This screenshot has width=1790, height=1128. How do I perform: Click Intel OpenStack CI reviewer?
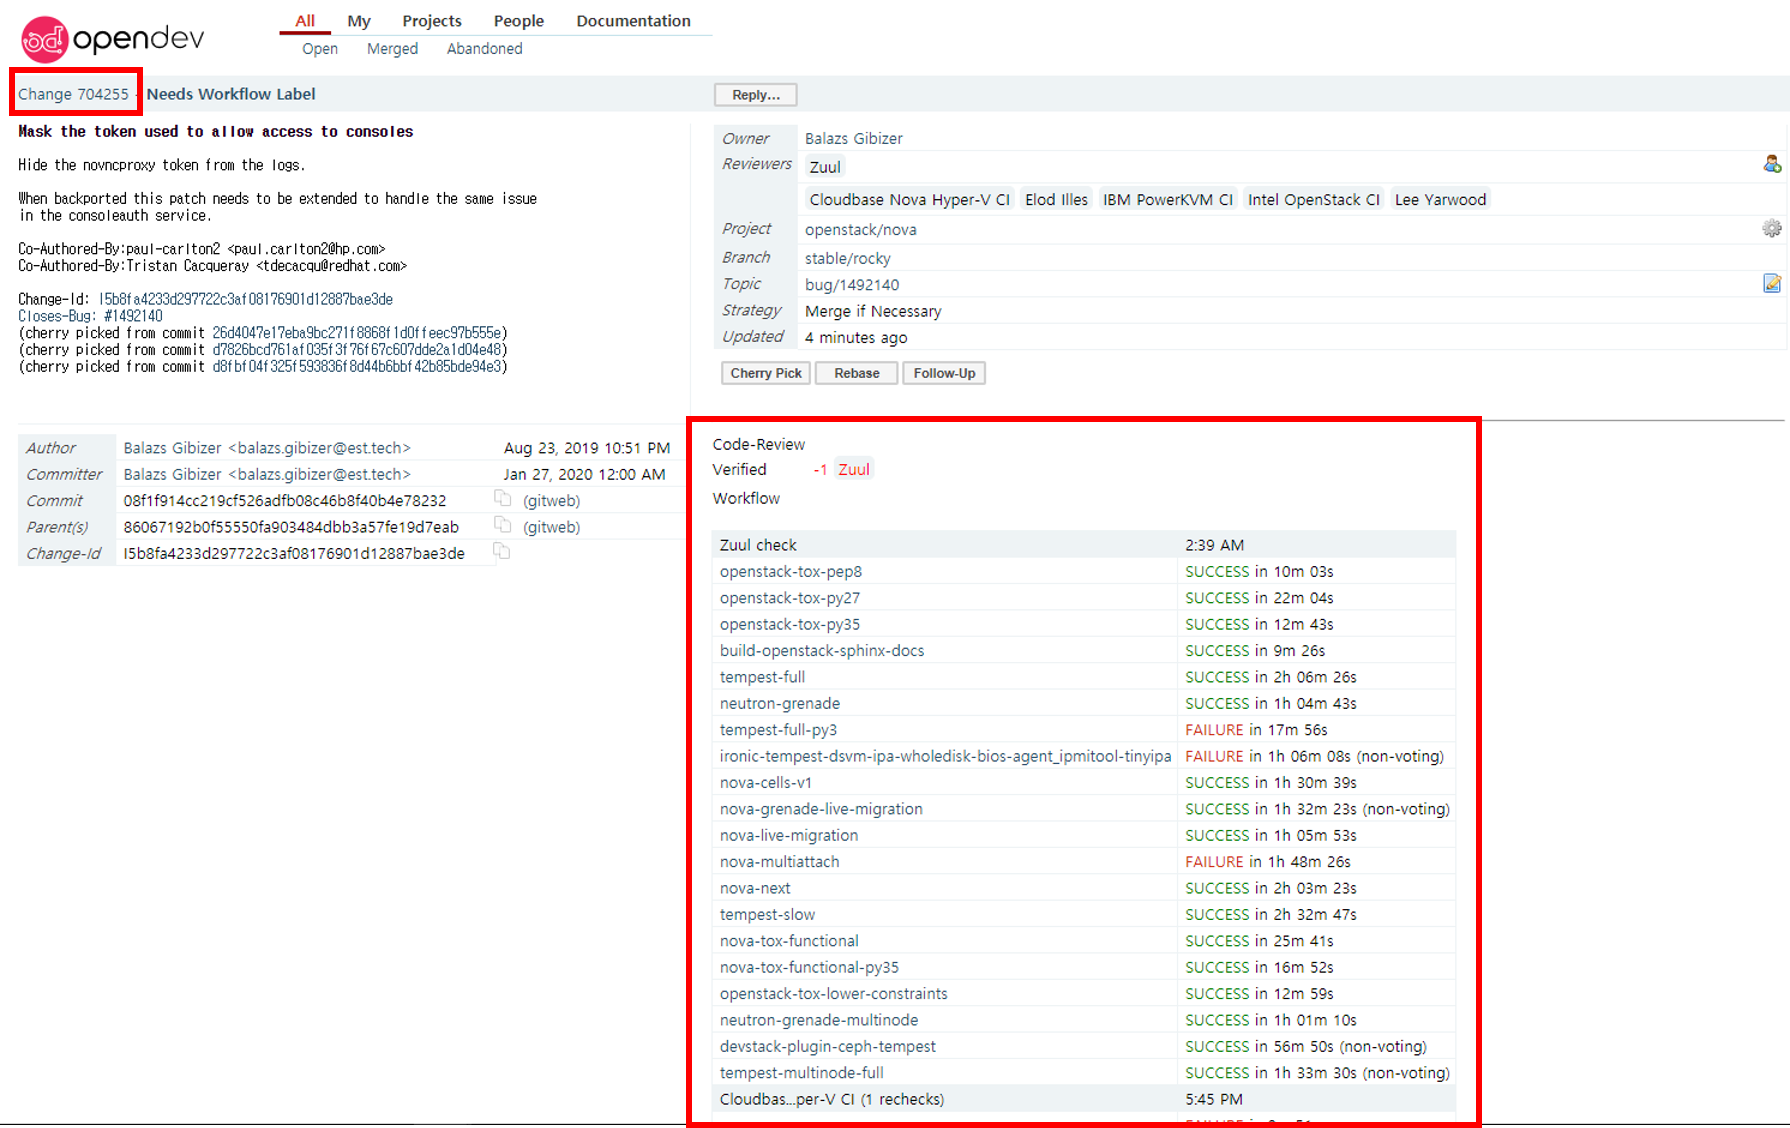coord(1313,200)
